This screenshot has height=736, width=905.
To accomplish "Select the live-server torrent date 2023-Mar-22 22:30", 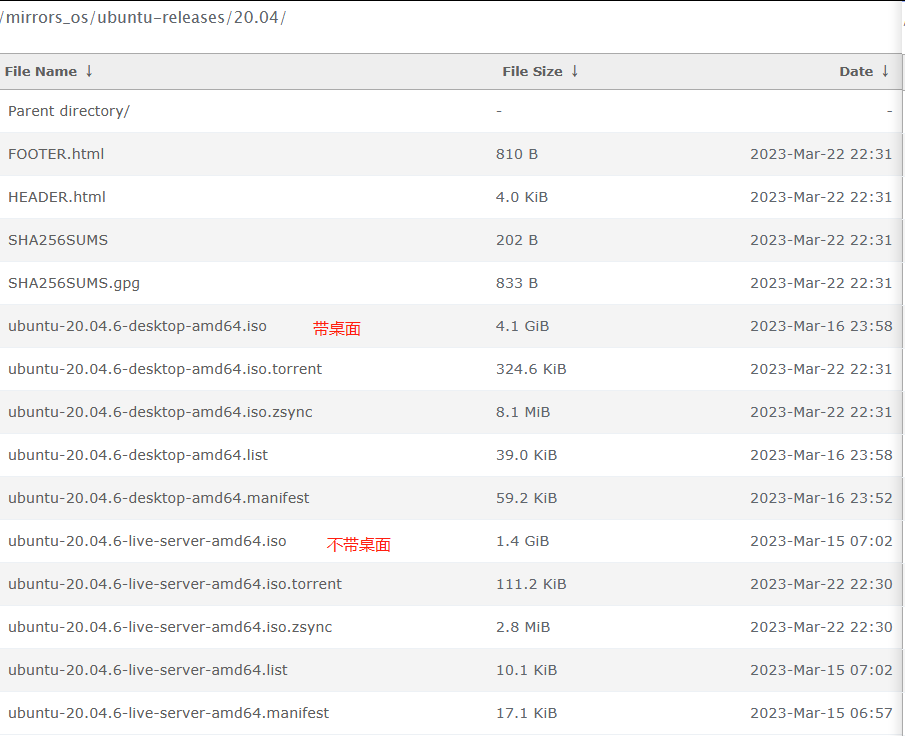I will (x=821, y=584).
